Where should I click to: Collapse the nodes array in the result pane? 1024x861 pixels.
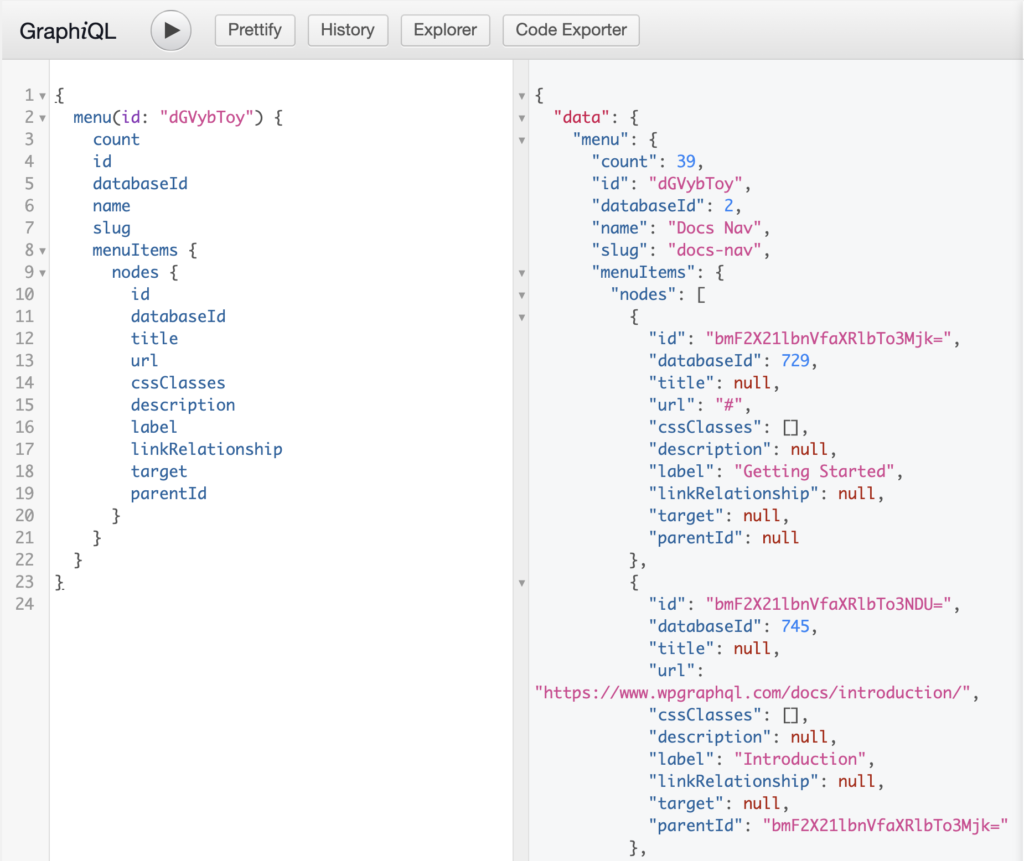(522, 294)
